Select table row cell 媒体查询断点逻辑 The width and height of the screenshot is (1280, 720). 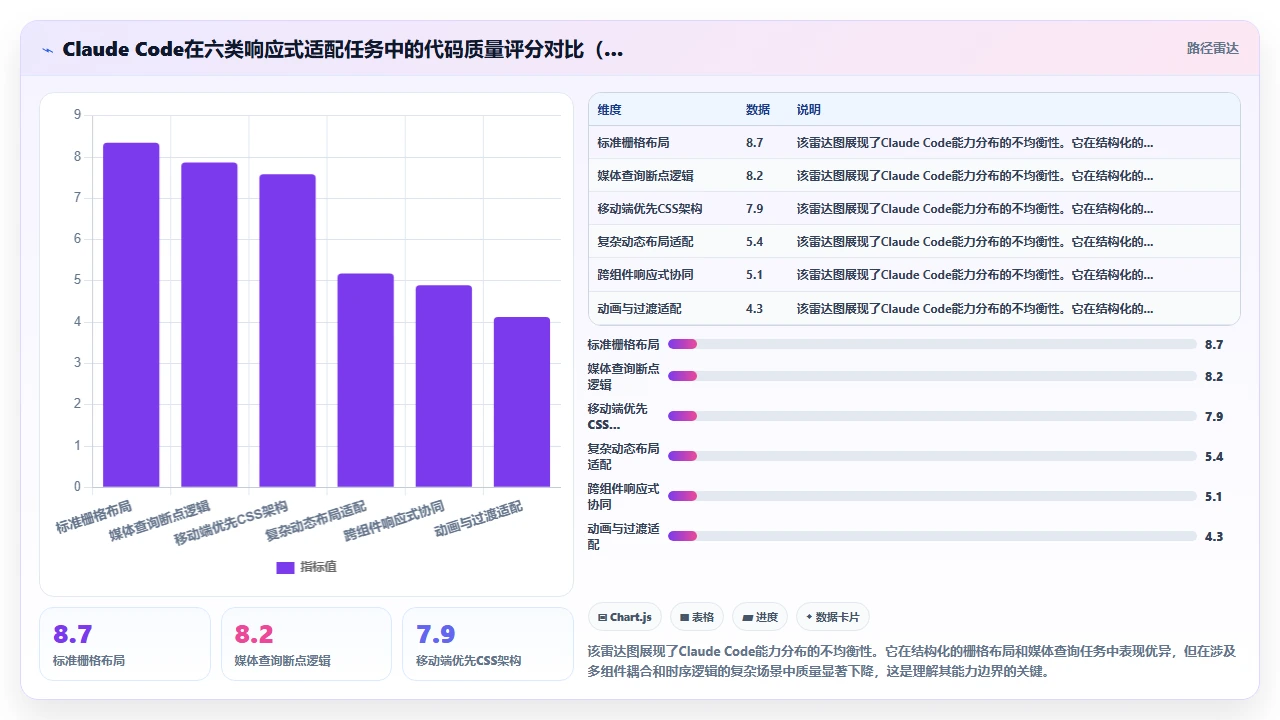(x=645, y=176)
